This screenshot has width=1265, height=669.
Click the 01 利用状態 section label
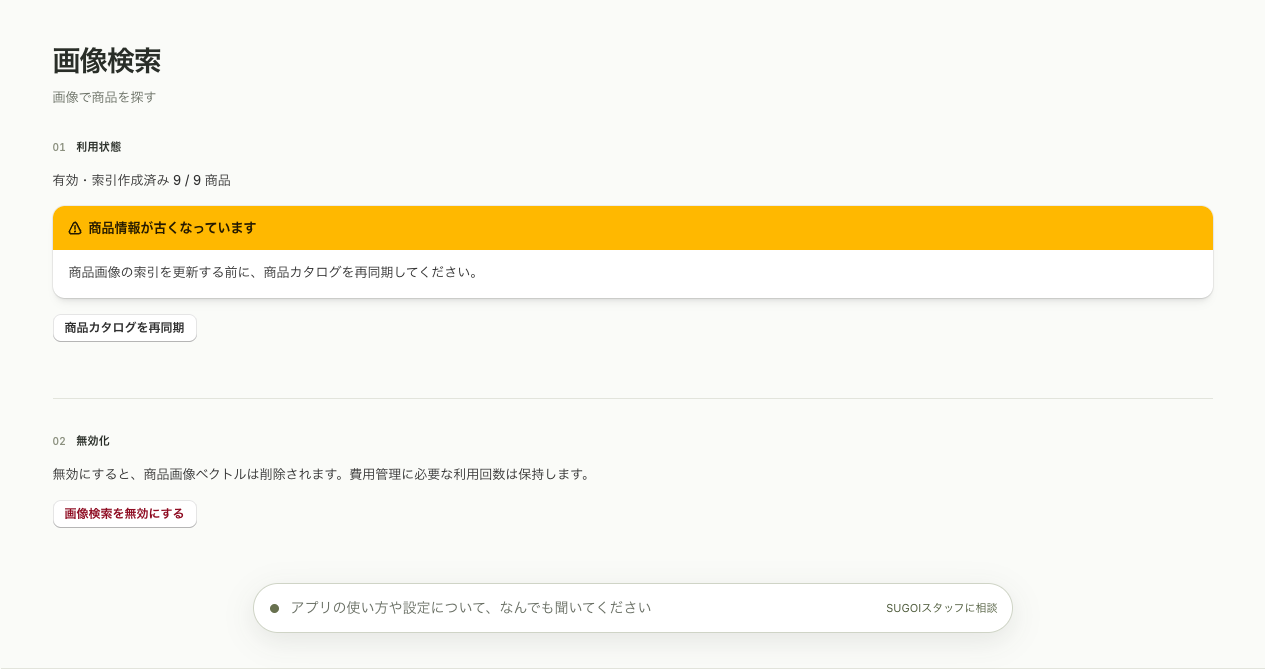point(87,147)
